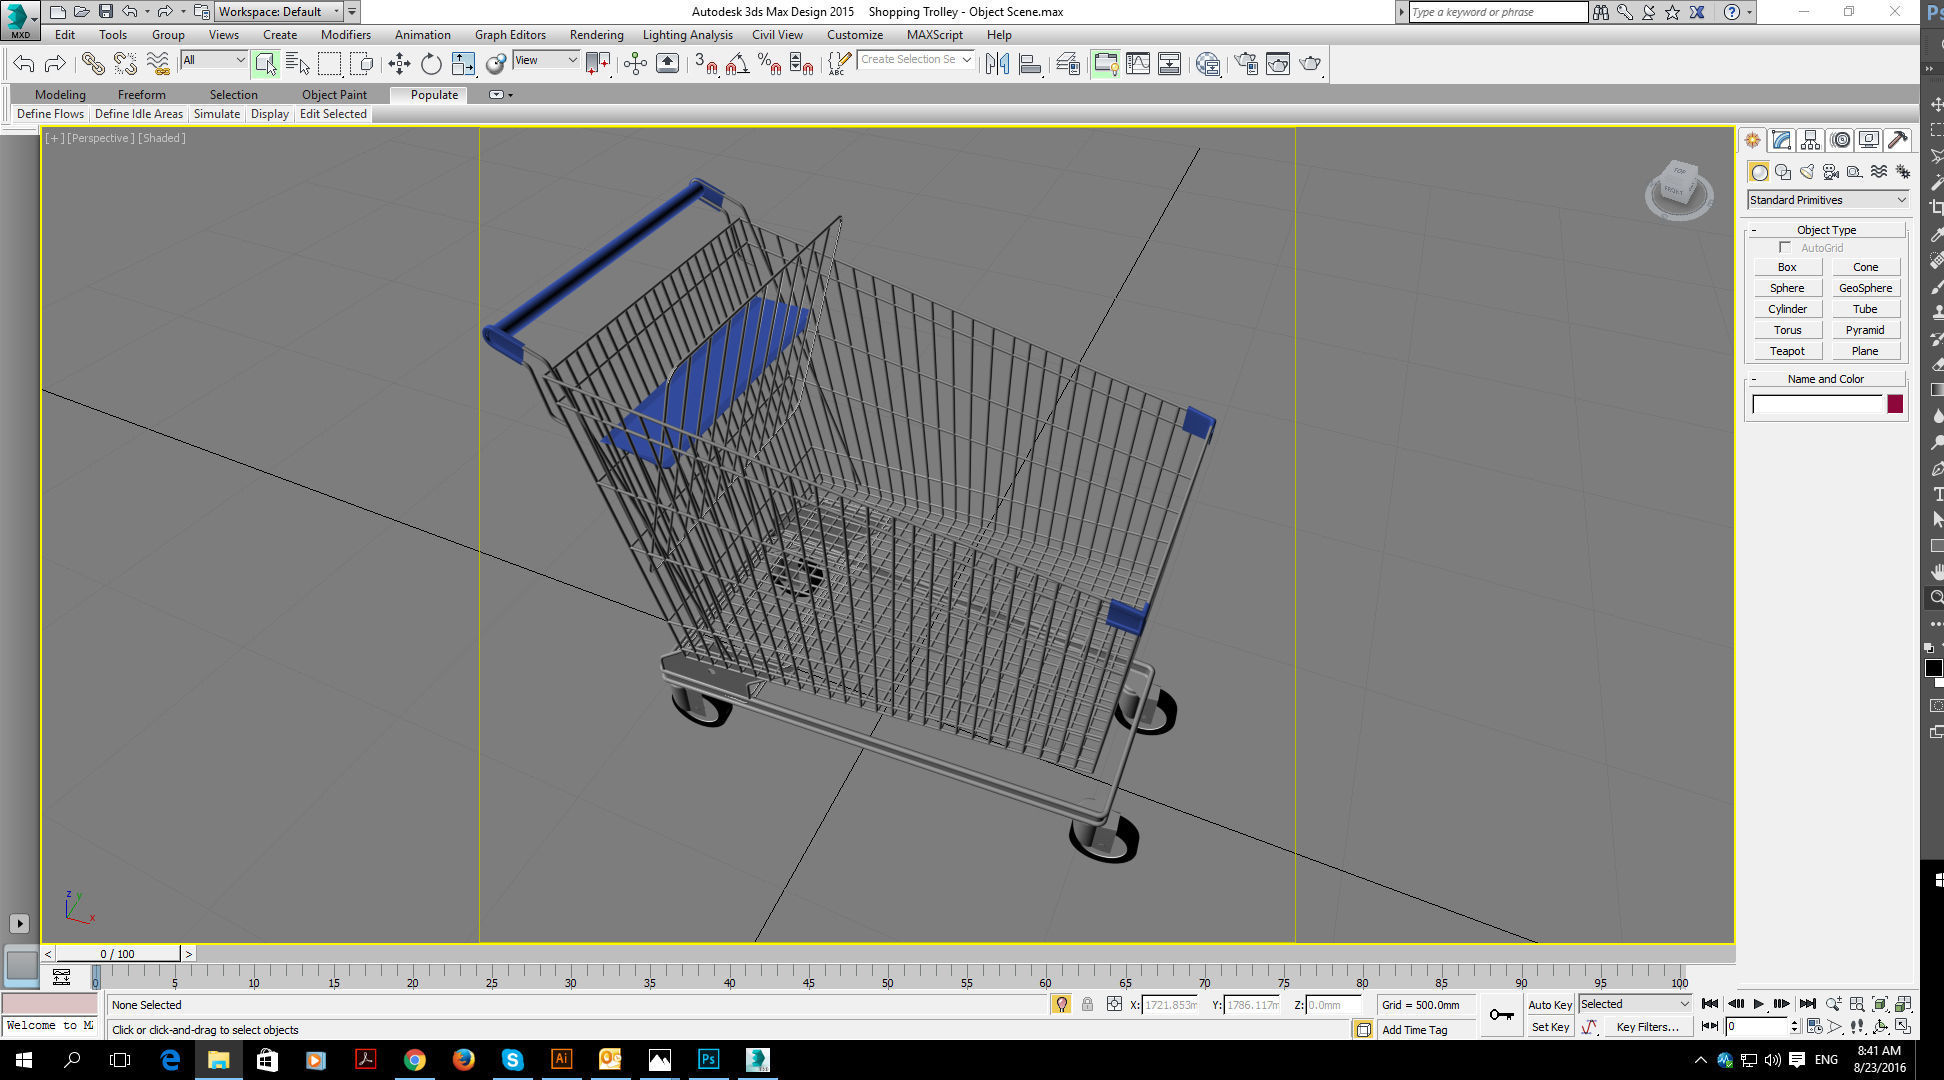1944x1080 pixels.
Task: Click the Use Pivot Point Center icon
Action: point(597,64)
